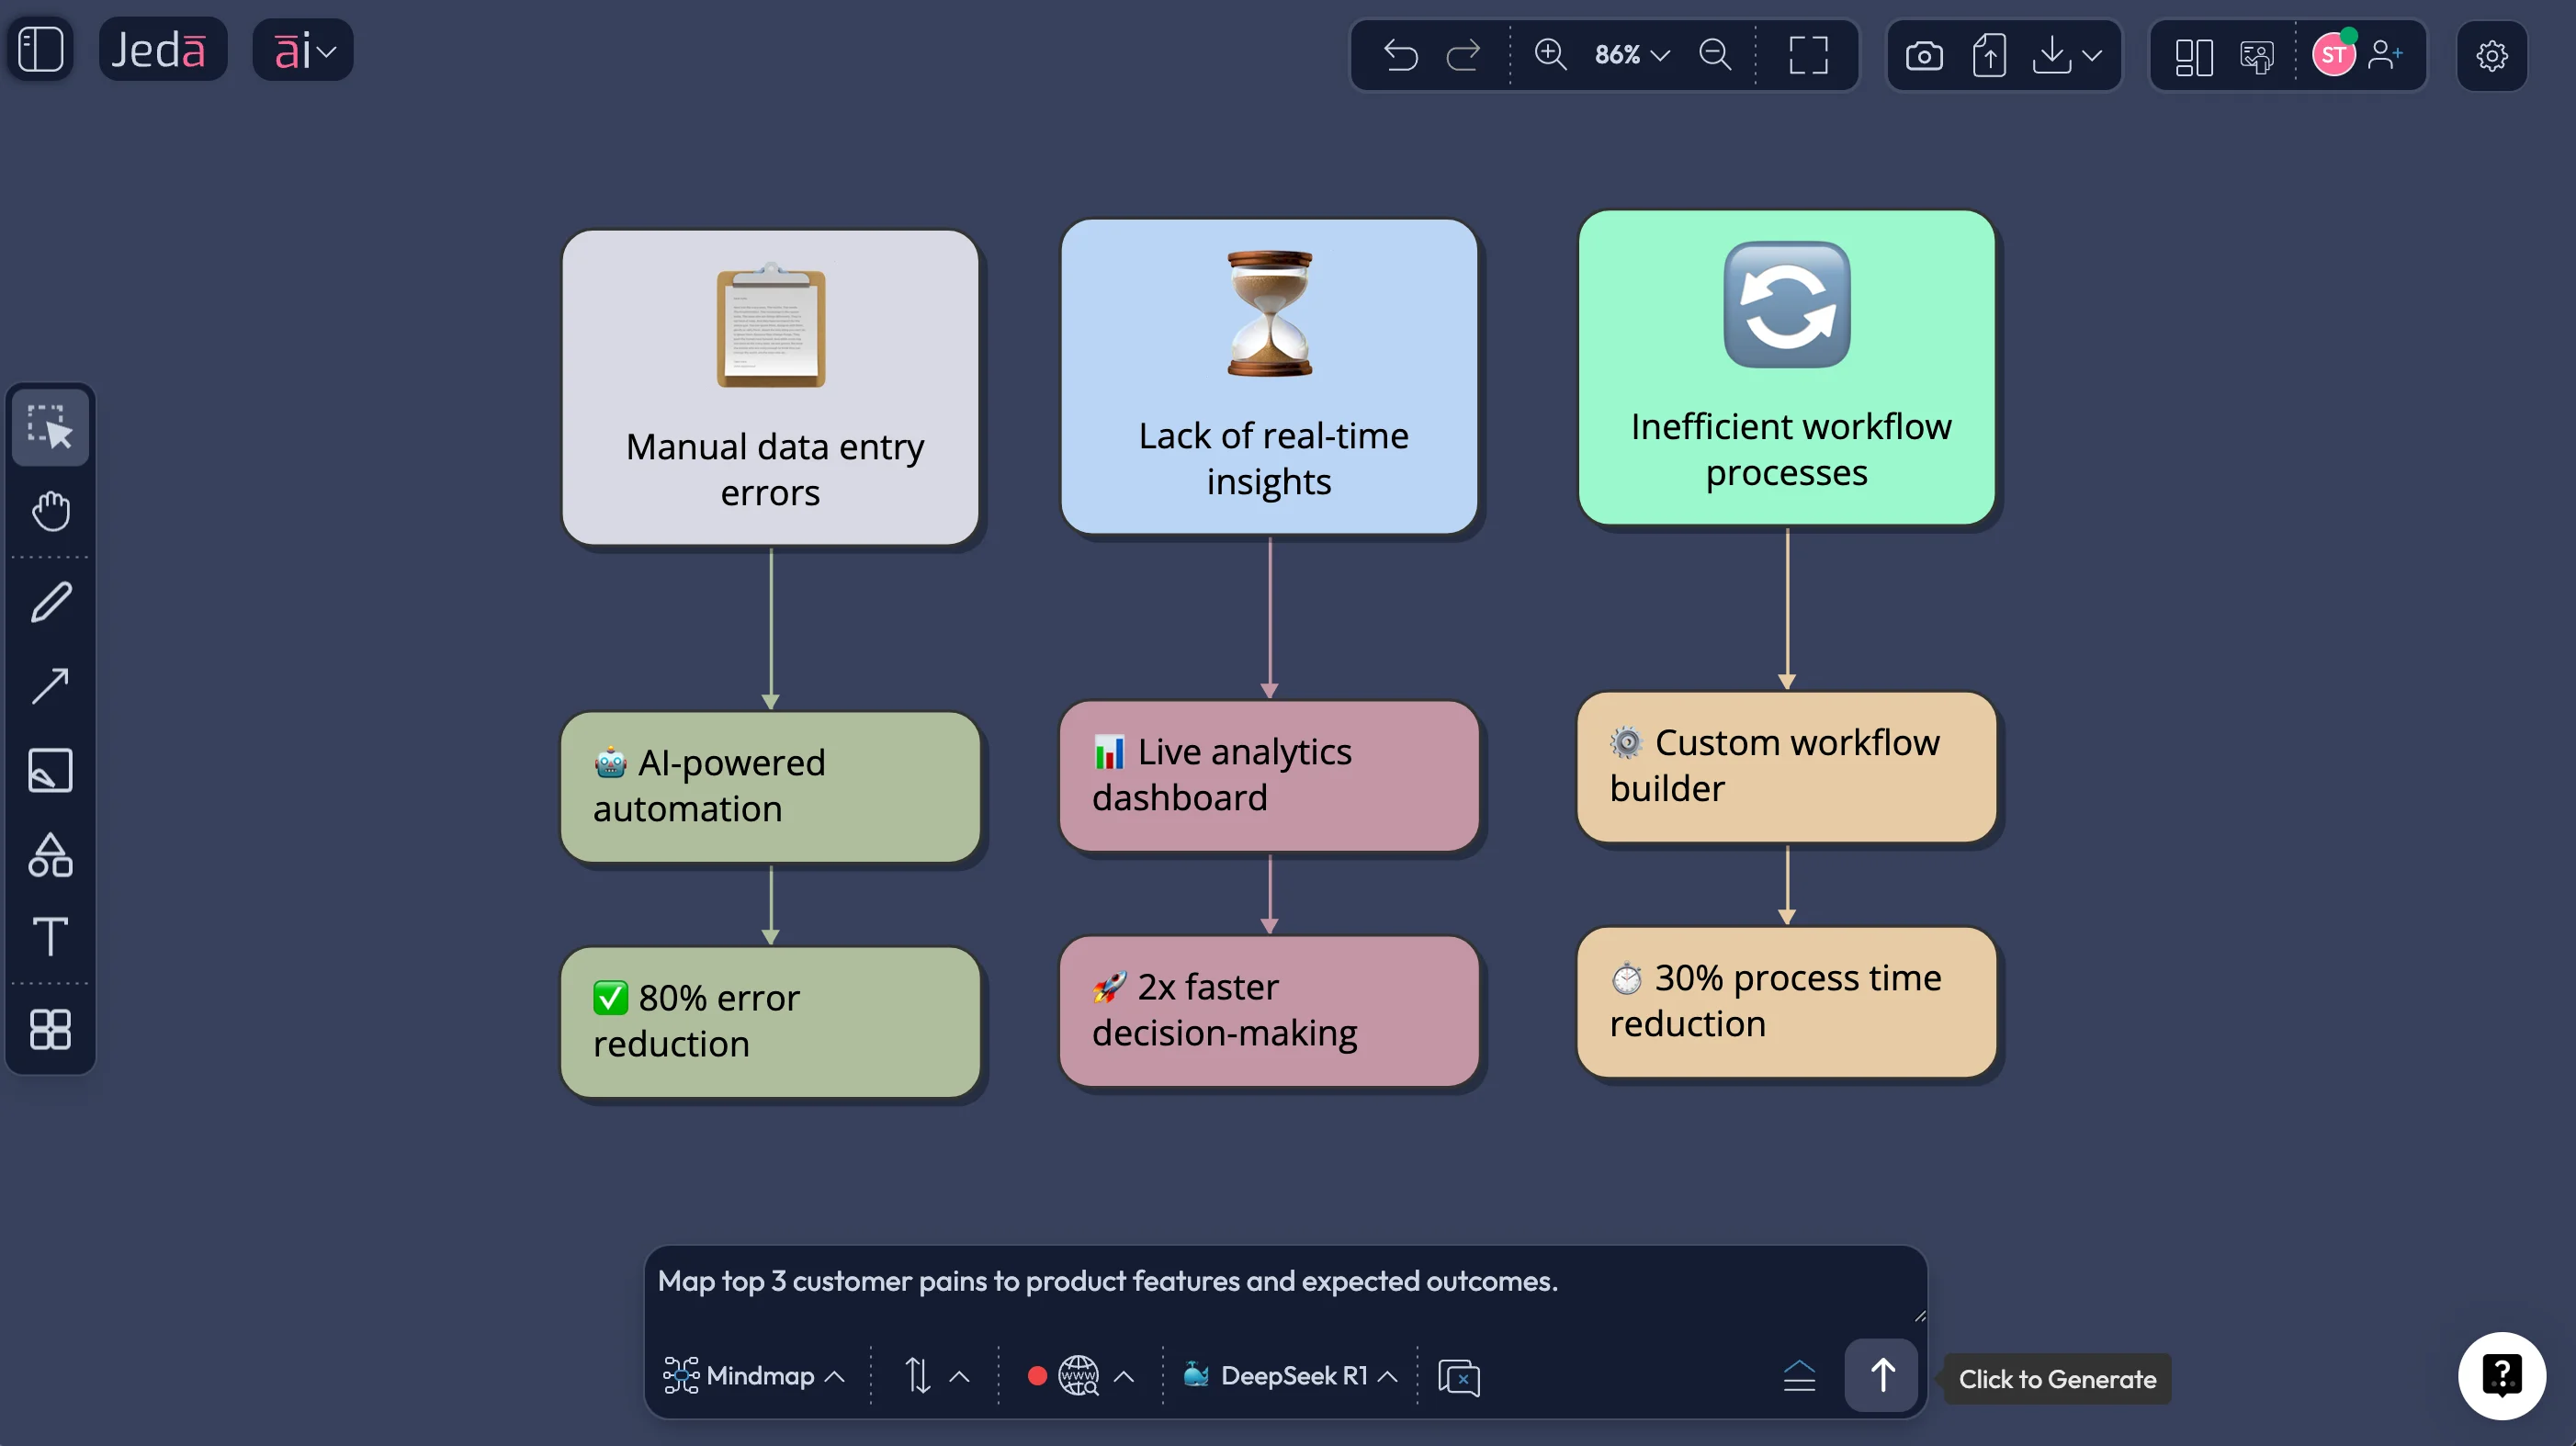Toggle fullscreen fit view

coord(1808,55)
